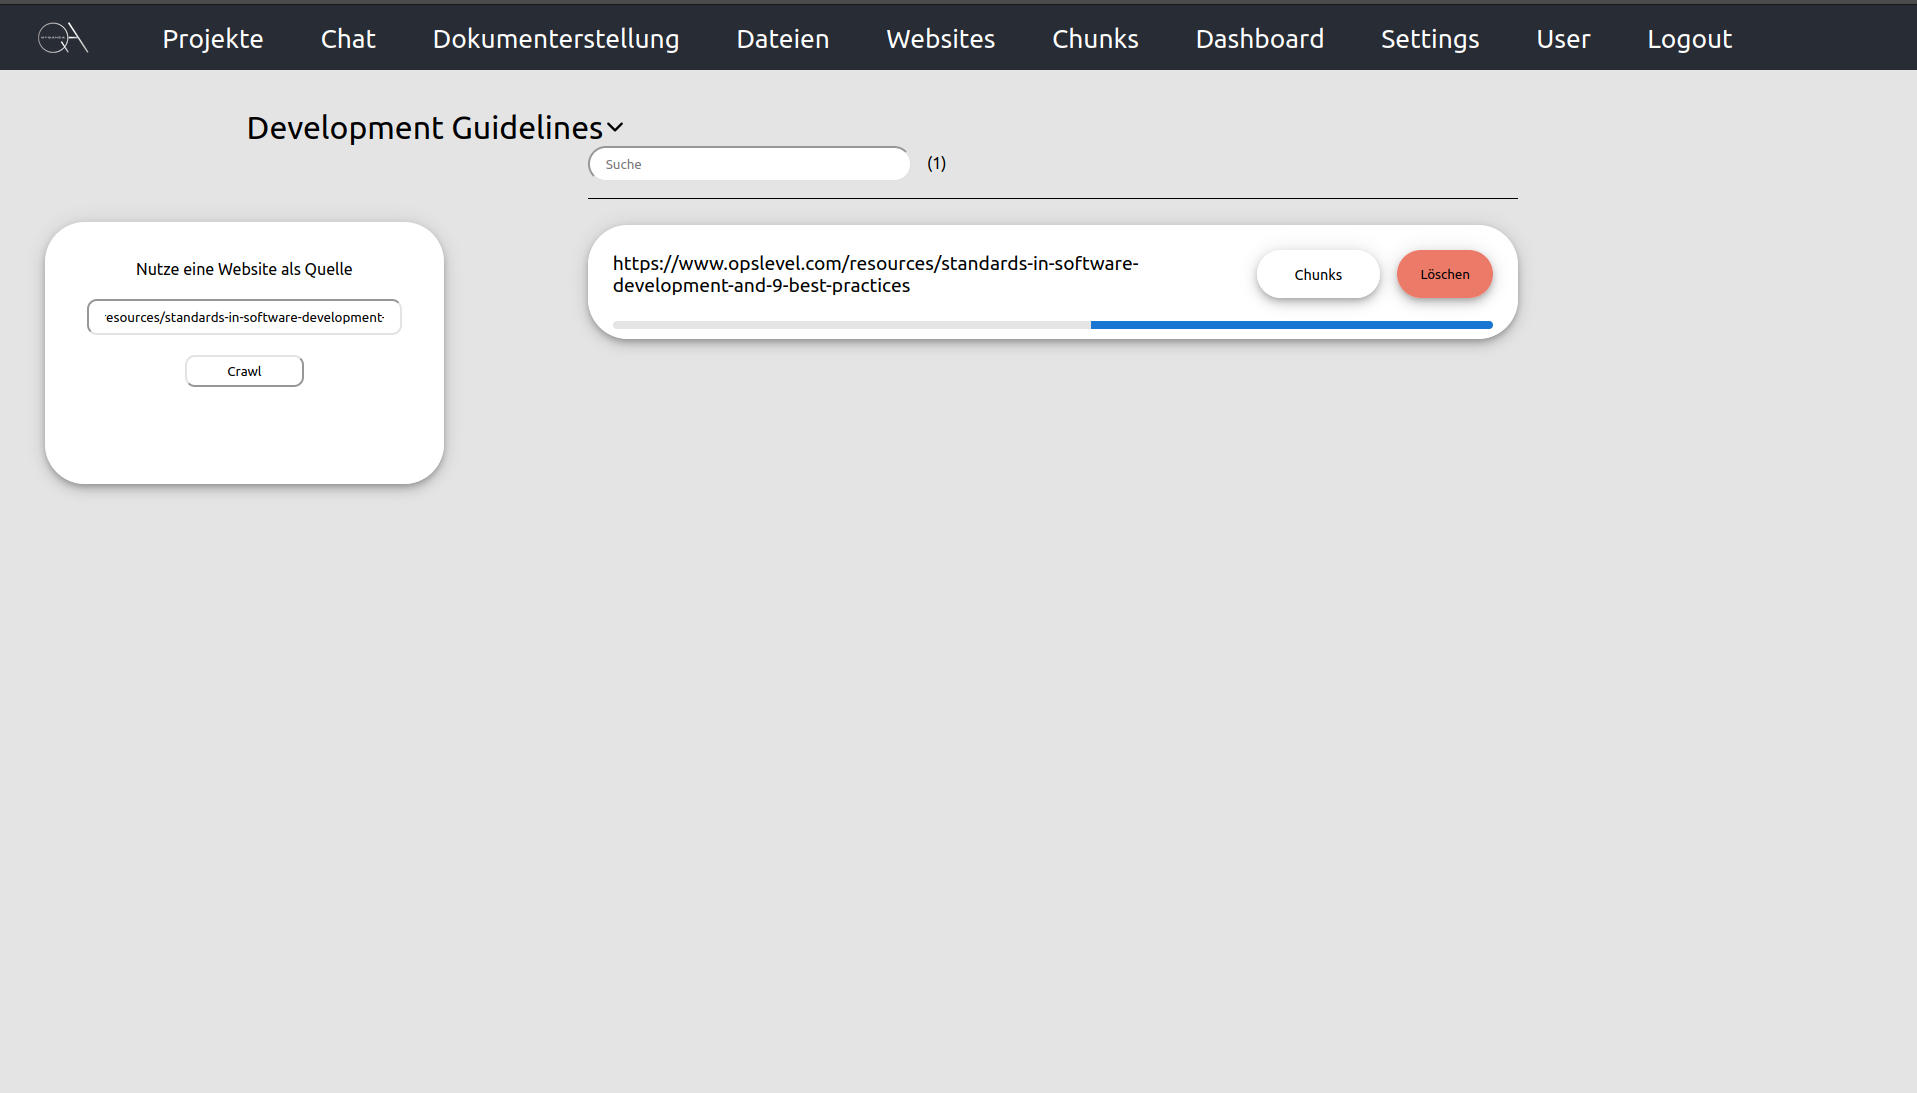This screenshot has height=1093, width=1917.
Task: Delete the website with the Löschen button
Action: [x=1444, y=274]
